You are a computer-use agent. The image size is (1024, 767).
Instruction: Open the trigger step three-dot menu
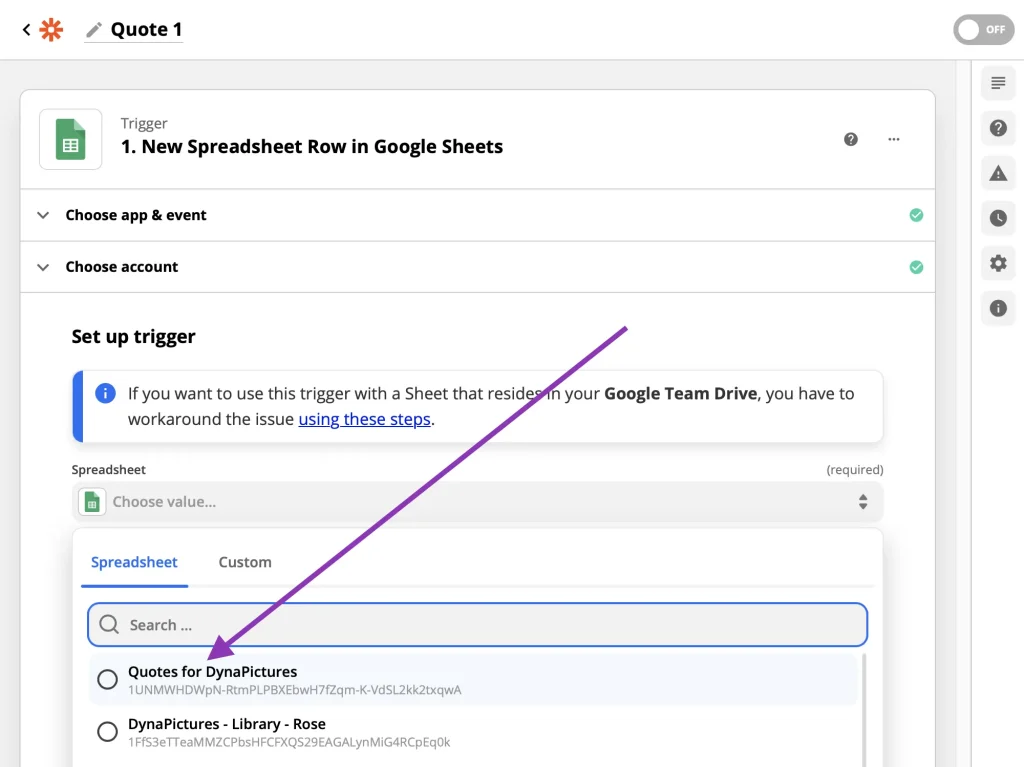click(x=893, y=139)
